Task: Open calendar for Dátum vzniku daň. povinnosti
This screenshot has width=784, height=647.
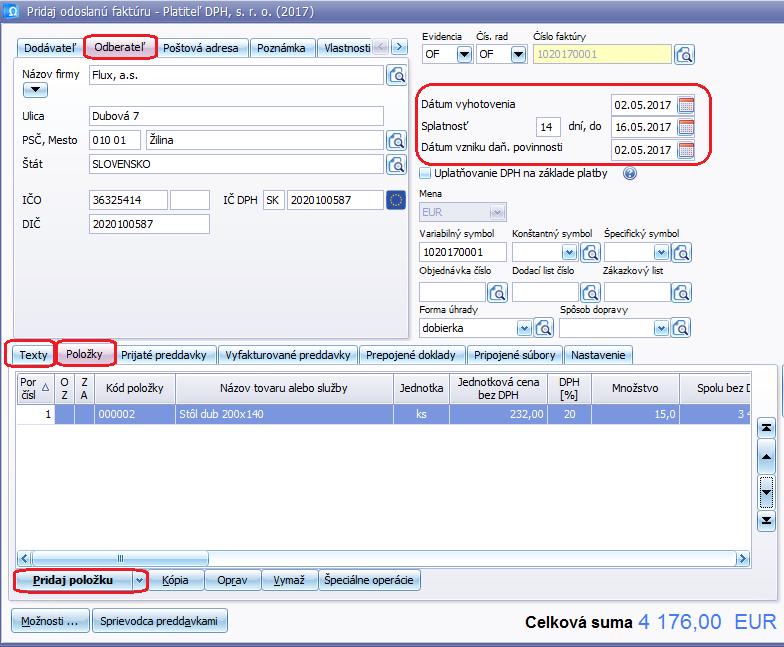Action: [686, 150]
